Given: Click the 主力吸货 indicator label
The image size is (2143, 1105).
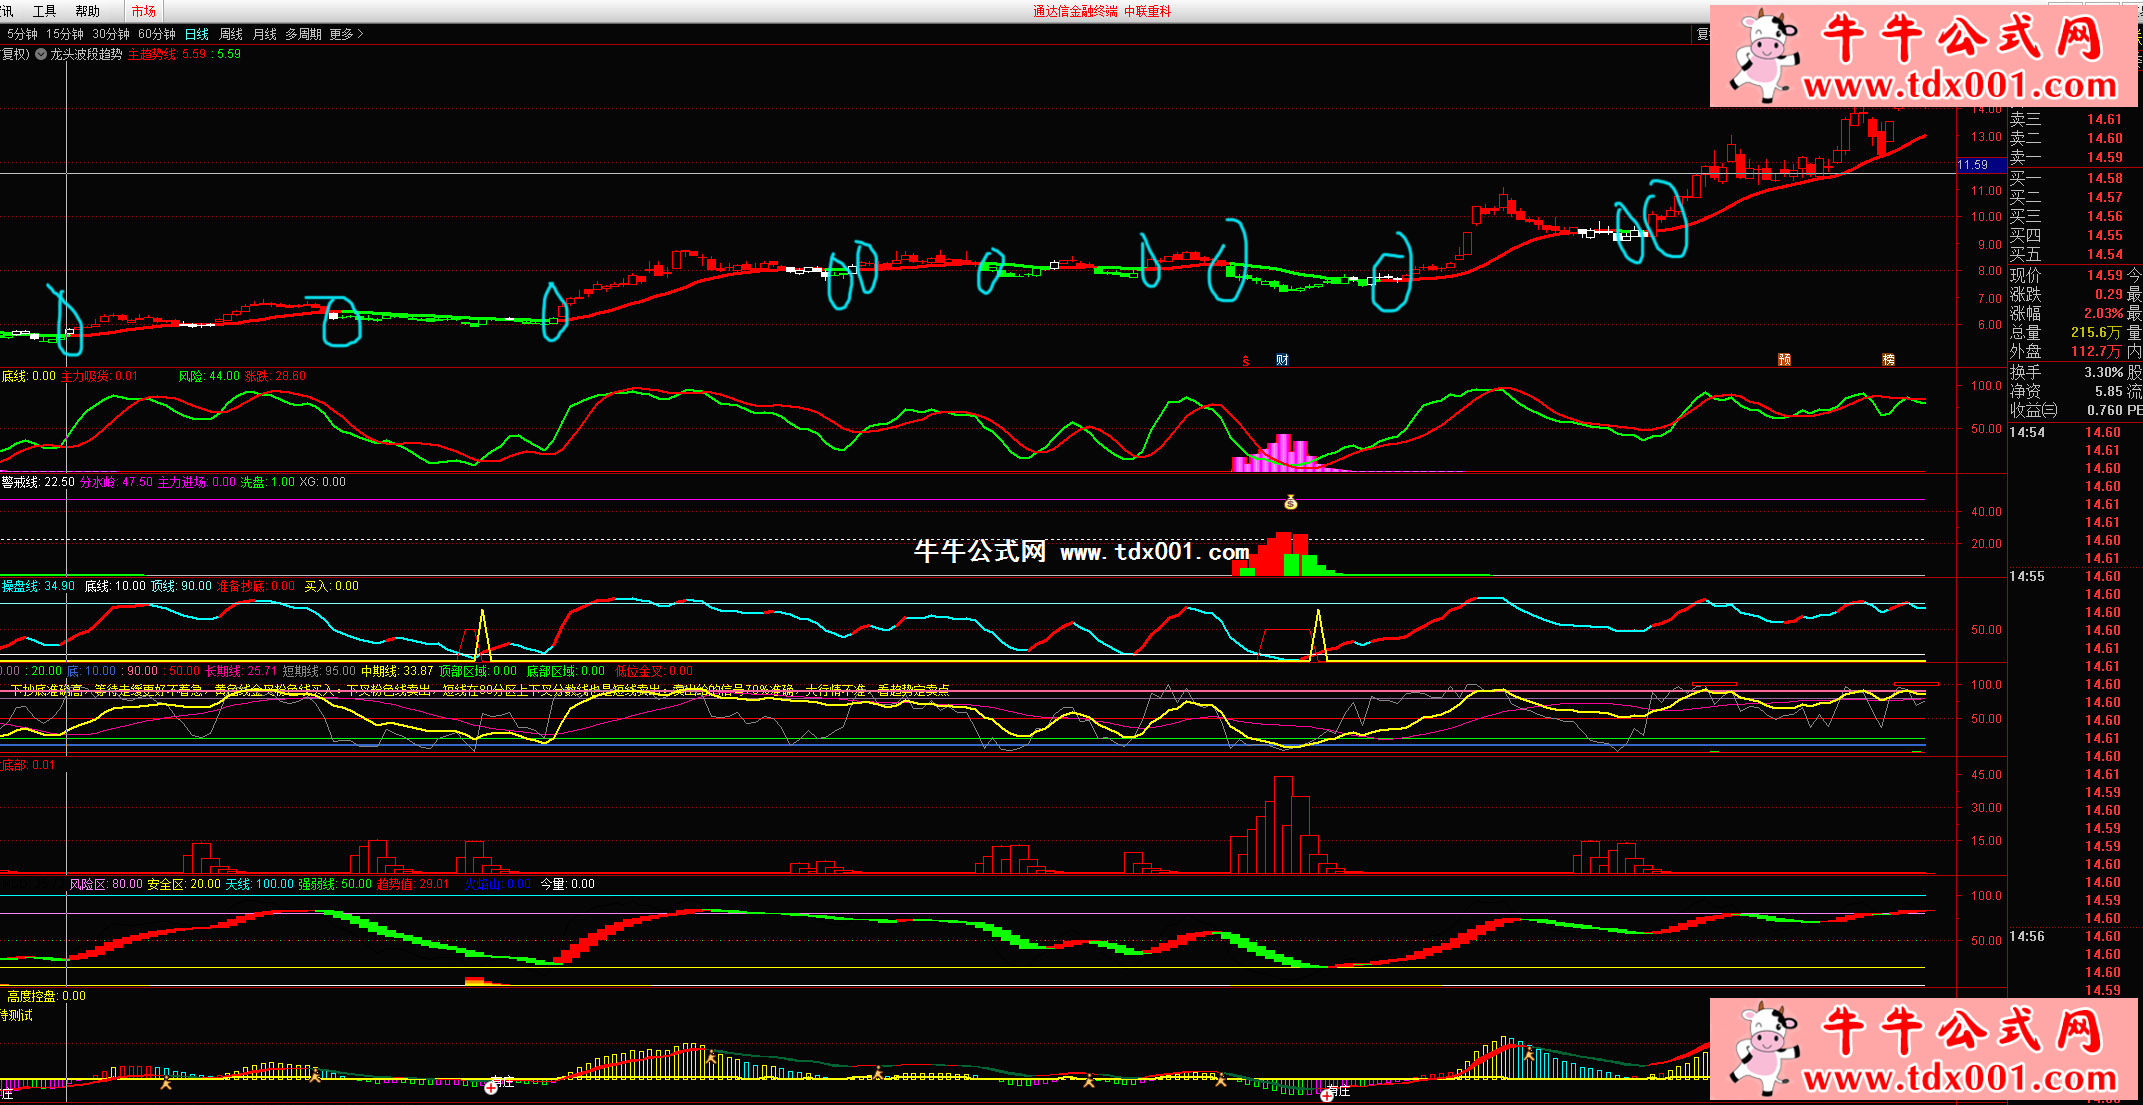Looking at the screenshot, I should (x=99, y=376).
